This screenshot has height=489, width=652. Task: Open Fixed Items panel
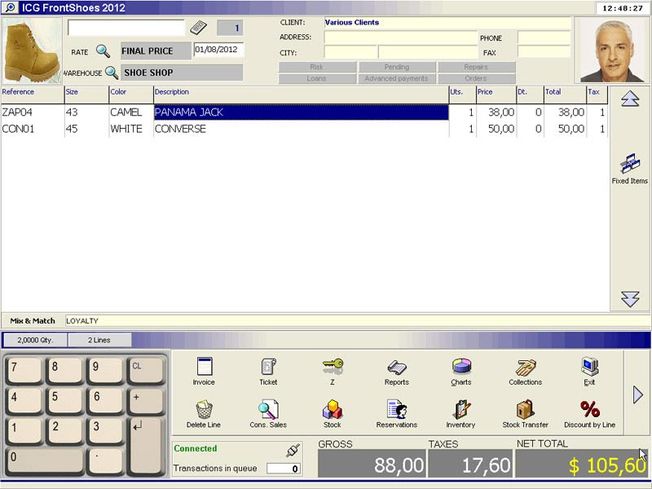coord(630,168)
